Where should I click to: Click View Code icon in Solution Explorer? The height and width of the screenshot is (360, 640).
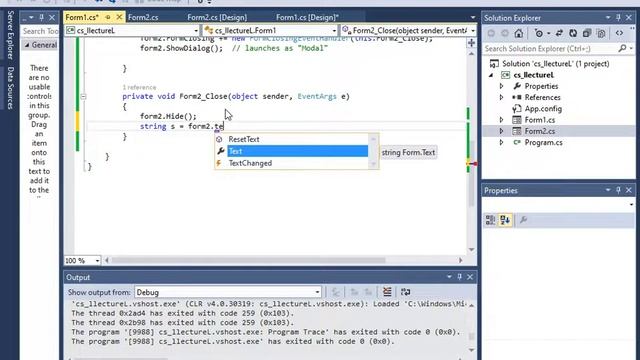[x=619, y=33]
